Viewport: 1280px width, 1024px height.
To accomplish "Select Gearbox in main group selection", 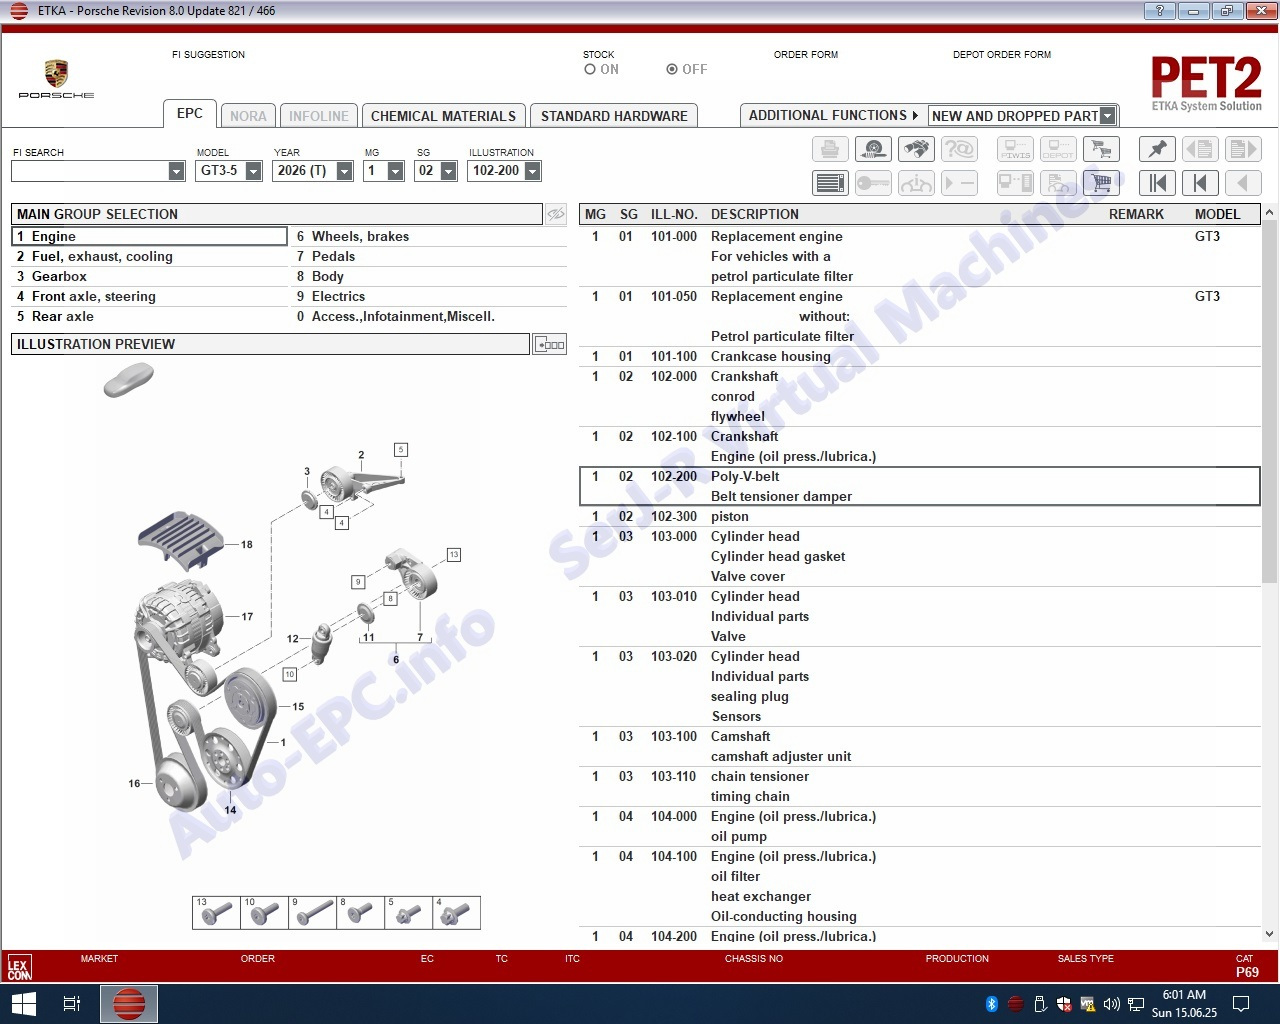I will (59, 276).
